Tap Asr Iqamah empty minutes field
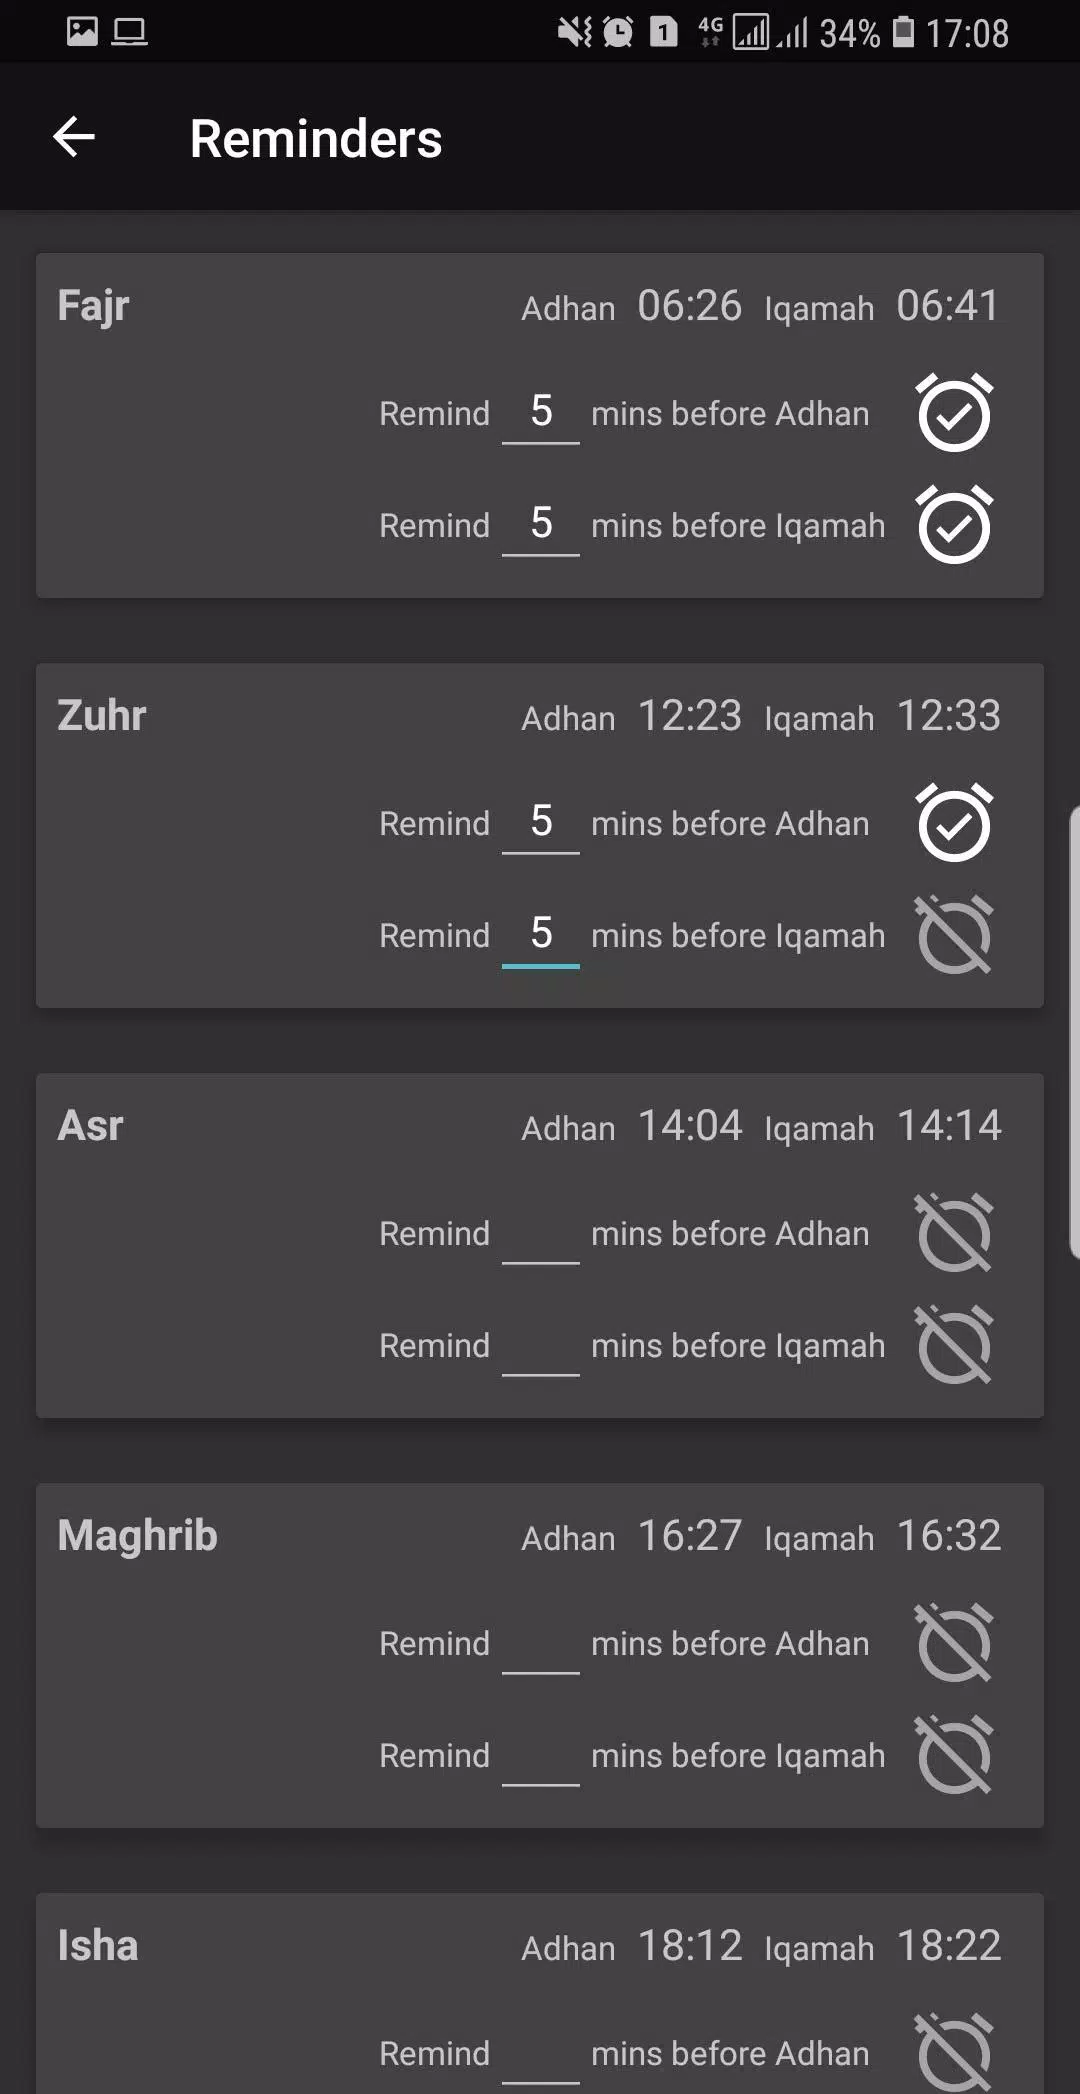Image resolution: width=1080 pixels, height=2094 pixels. pyautogui.click(x=541, y=1347)
